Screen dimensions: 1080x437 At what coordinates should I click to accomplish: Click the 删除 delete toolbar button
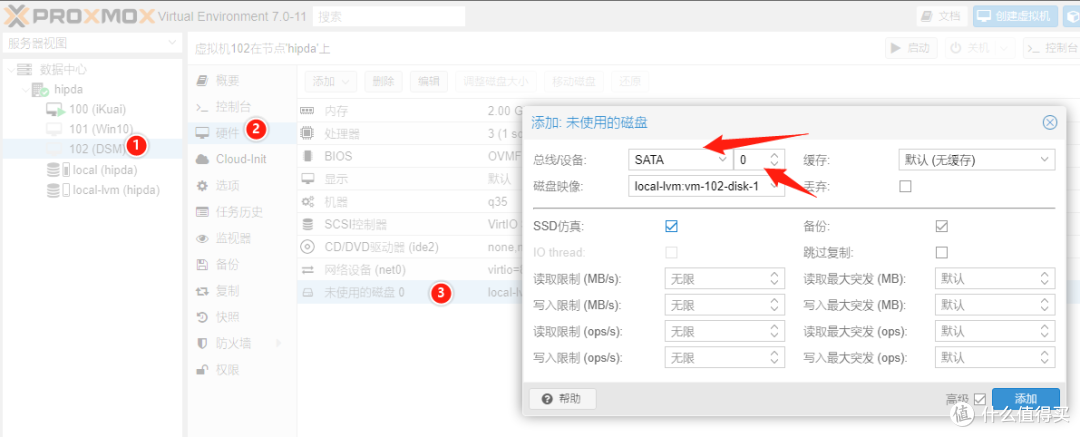(384, 81)
